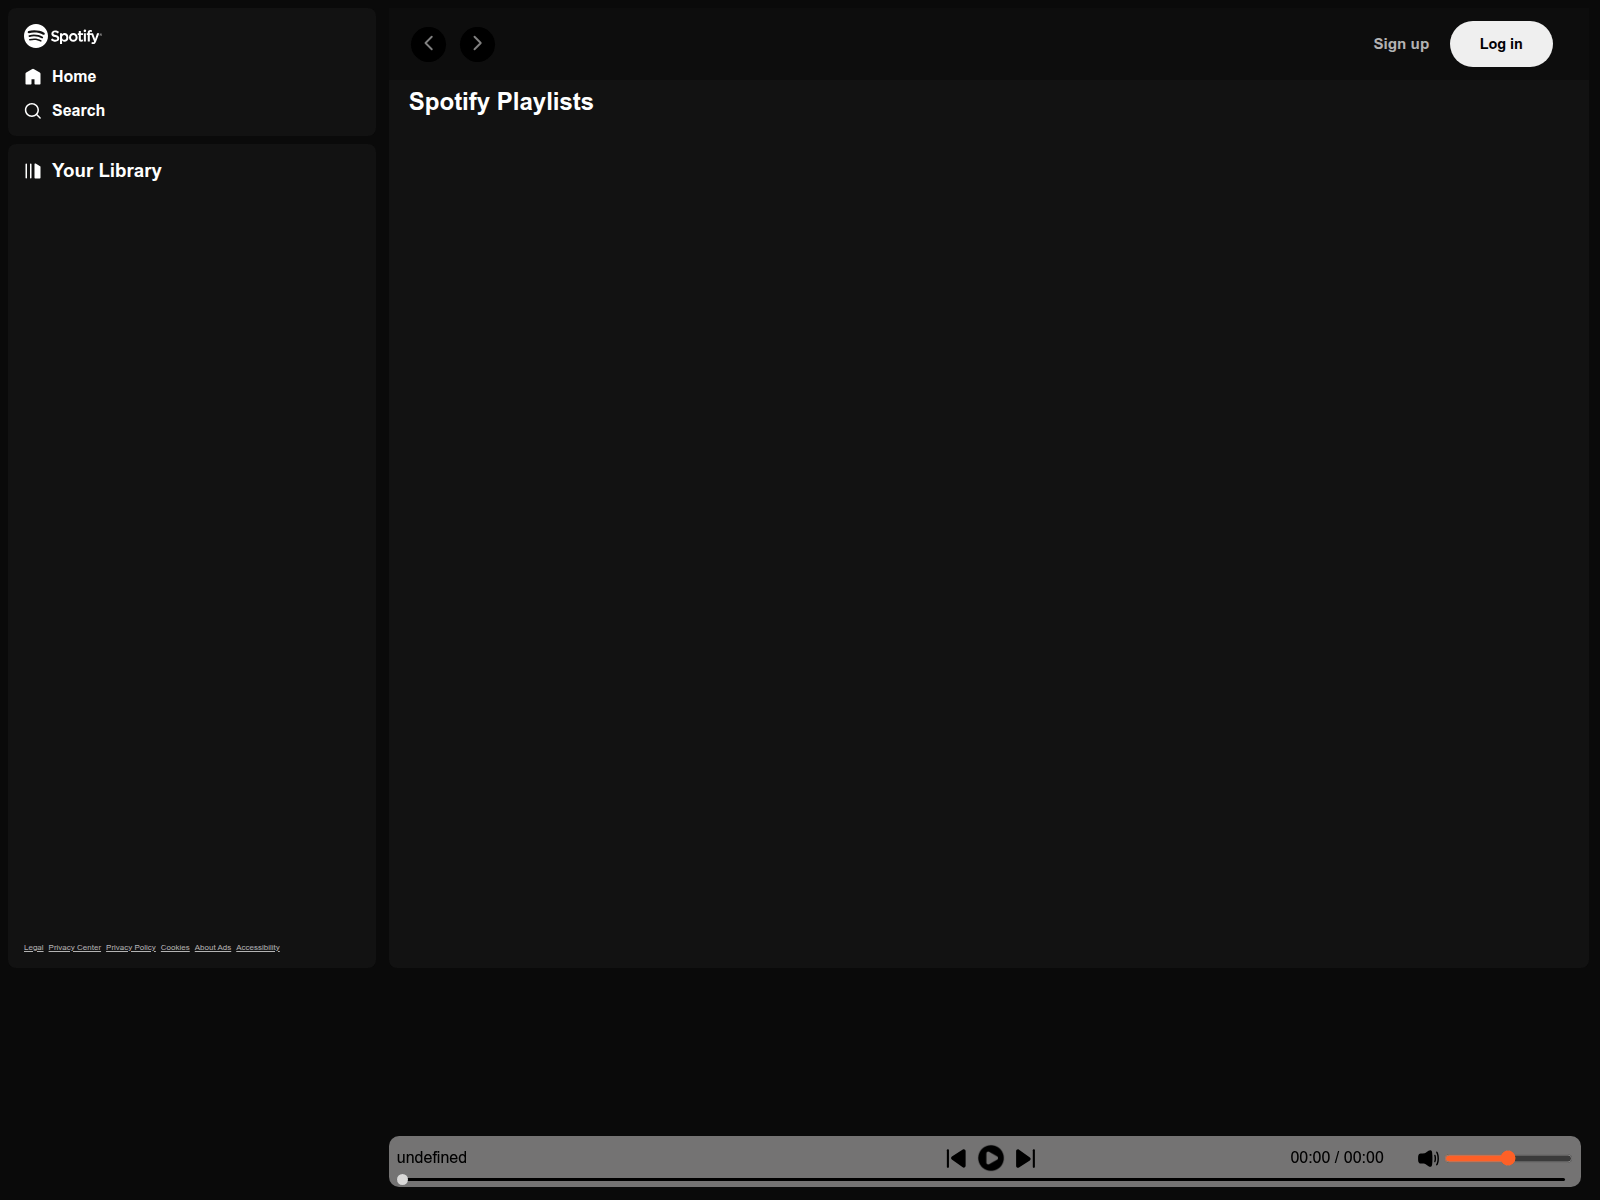
Task: Click the Sign up button
Action: pos(1401,44)
